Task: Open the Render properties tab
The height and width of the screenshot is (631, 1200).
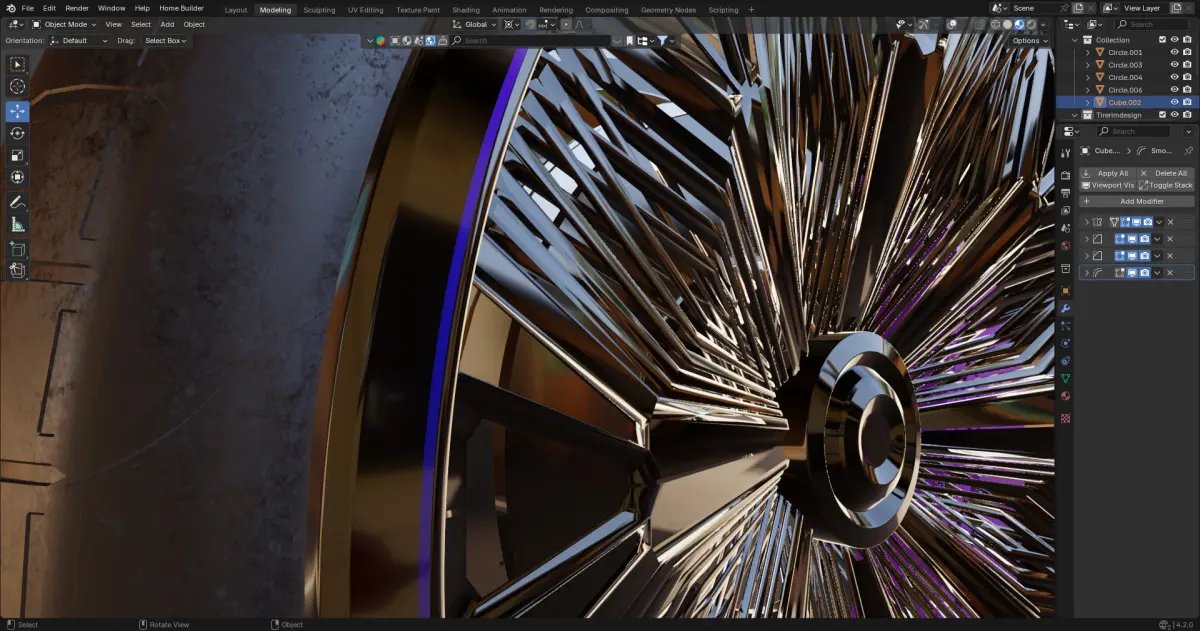Action: coord(1065,175)
